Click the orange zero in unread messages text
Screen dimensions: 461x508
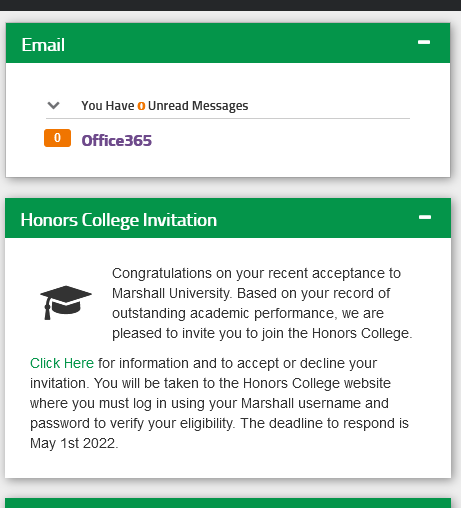(x=141, y=106)
